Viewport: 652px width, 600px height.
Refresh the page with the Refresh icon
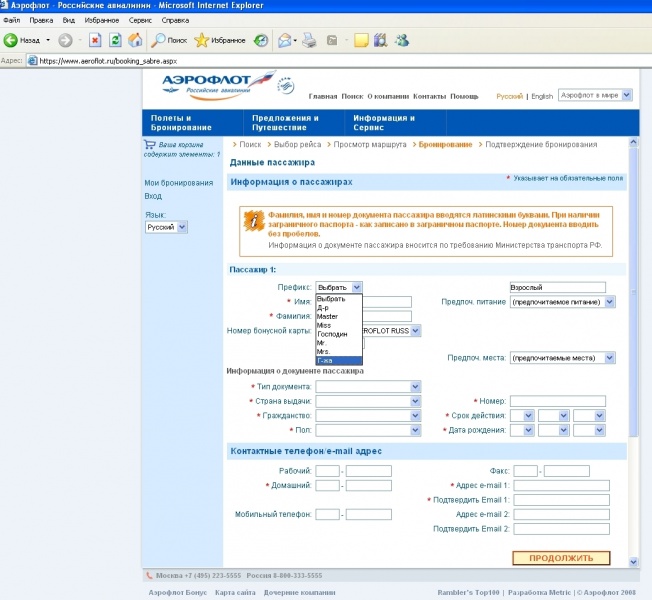pyautogui.click(x=115, y=40)
